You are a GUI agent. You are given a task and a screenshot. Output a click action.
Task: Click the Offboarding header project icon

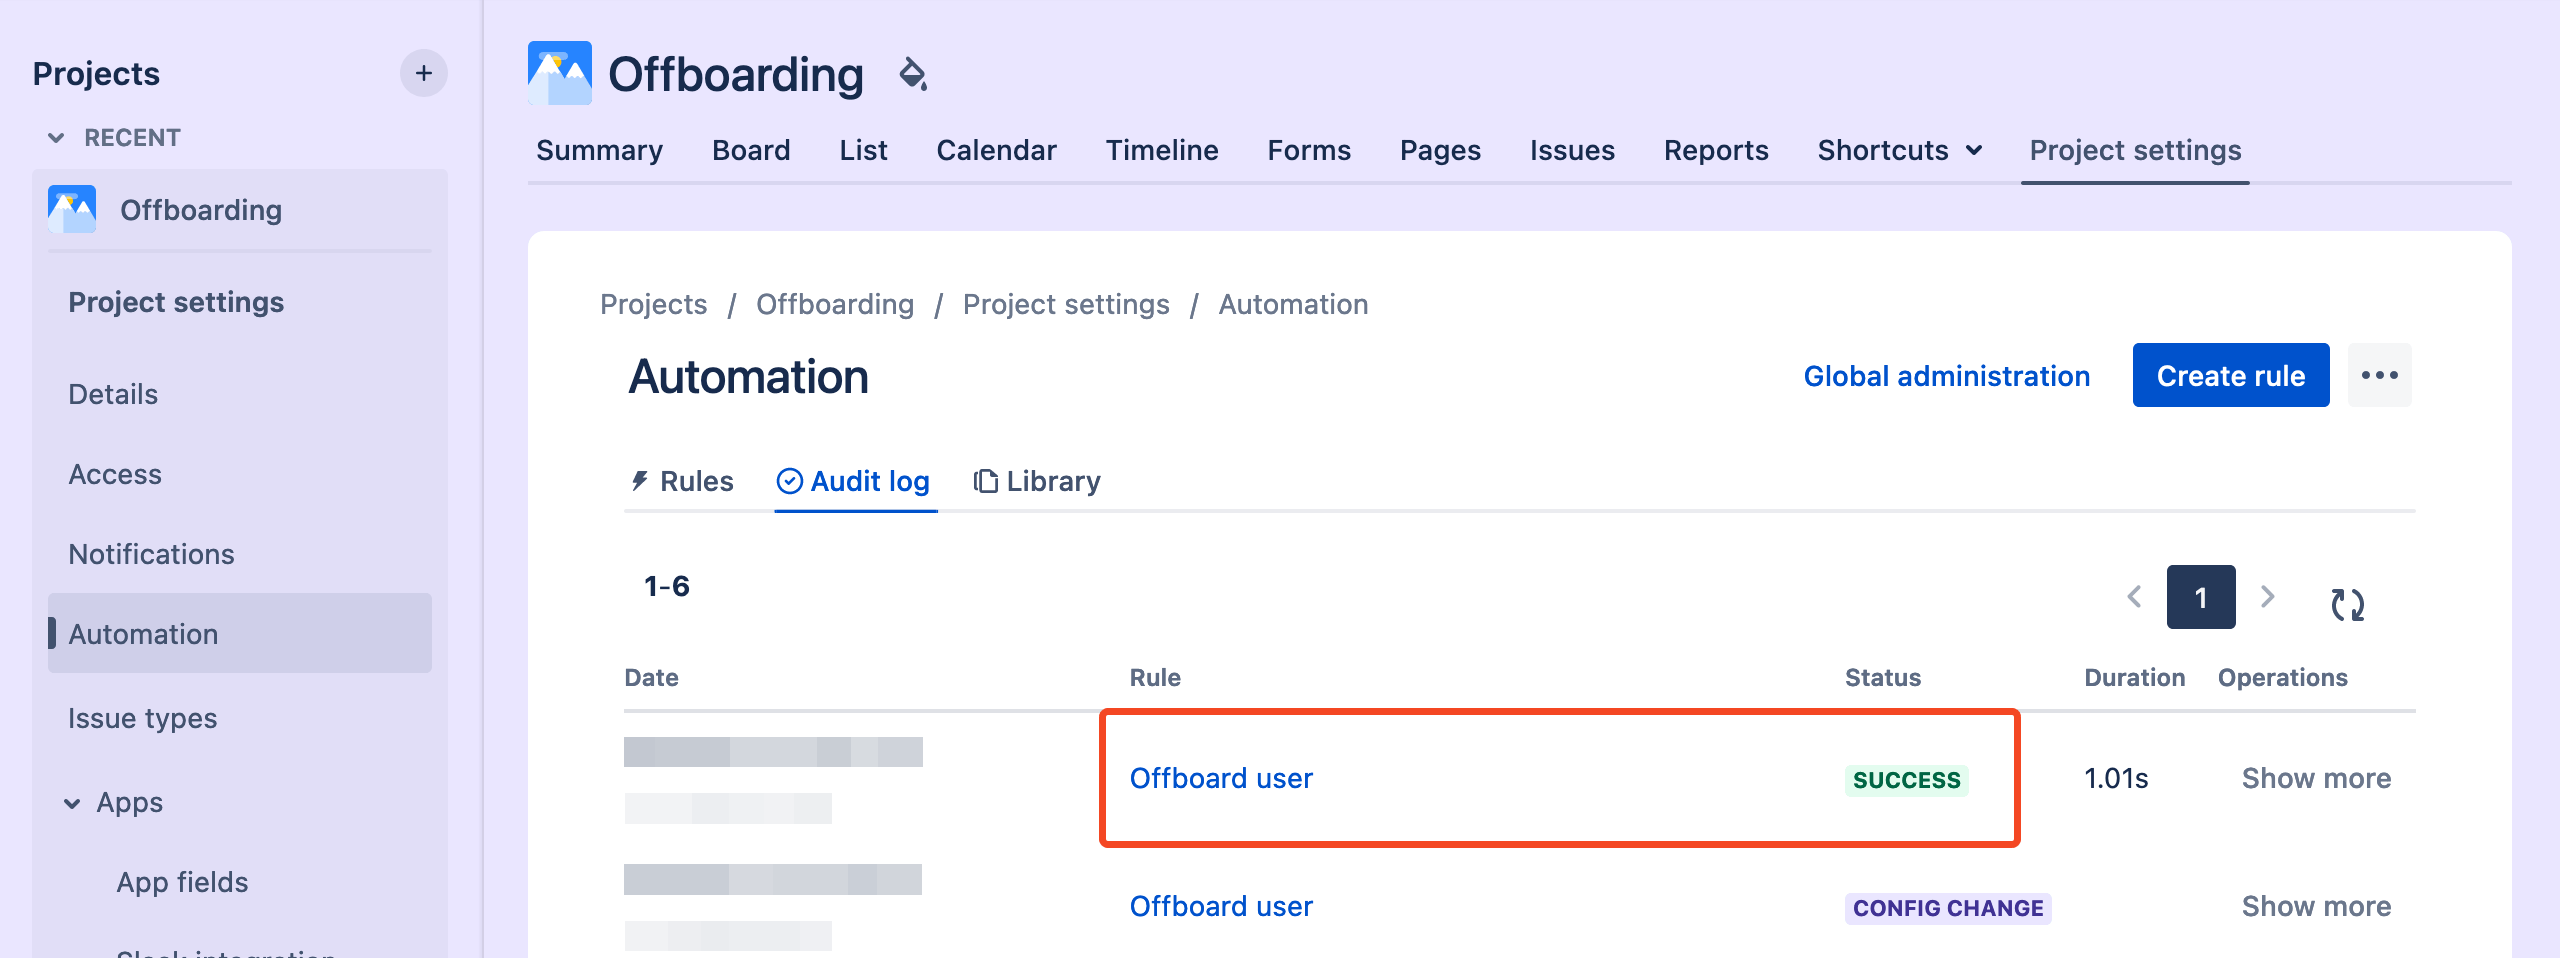[x=560, y=73]
